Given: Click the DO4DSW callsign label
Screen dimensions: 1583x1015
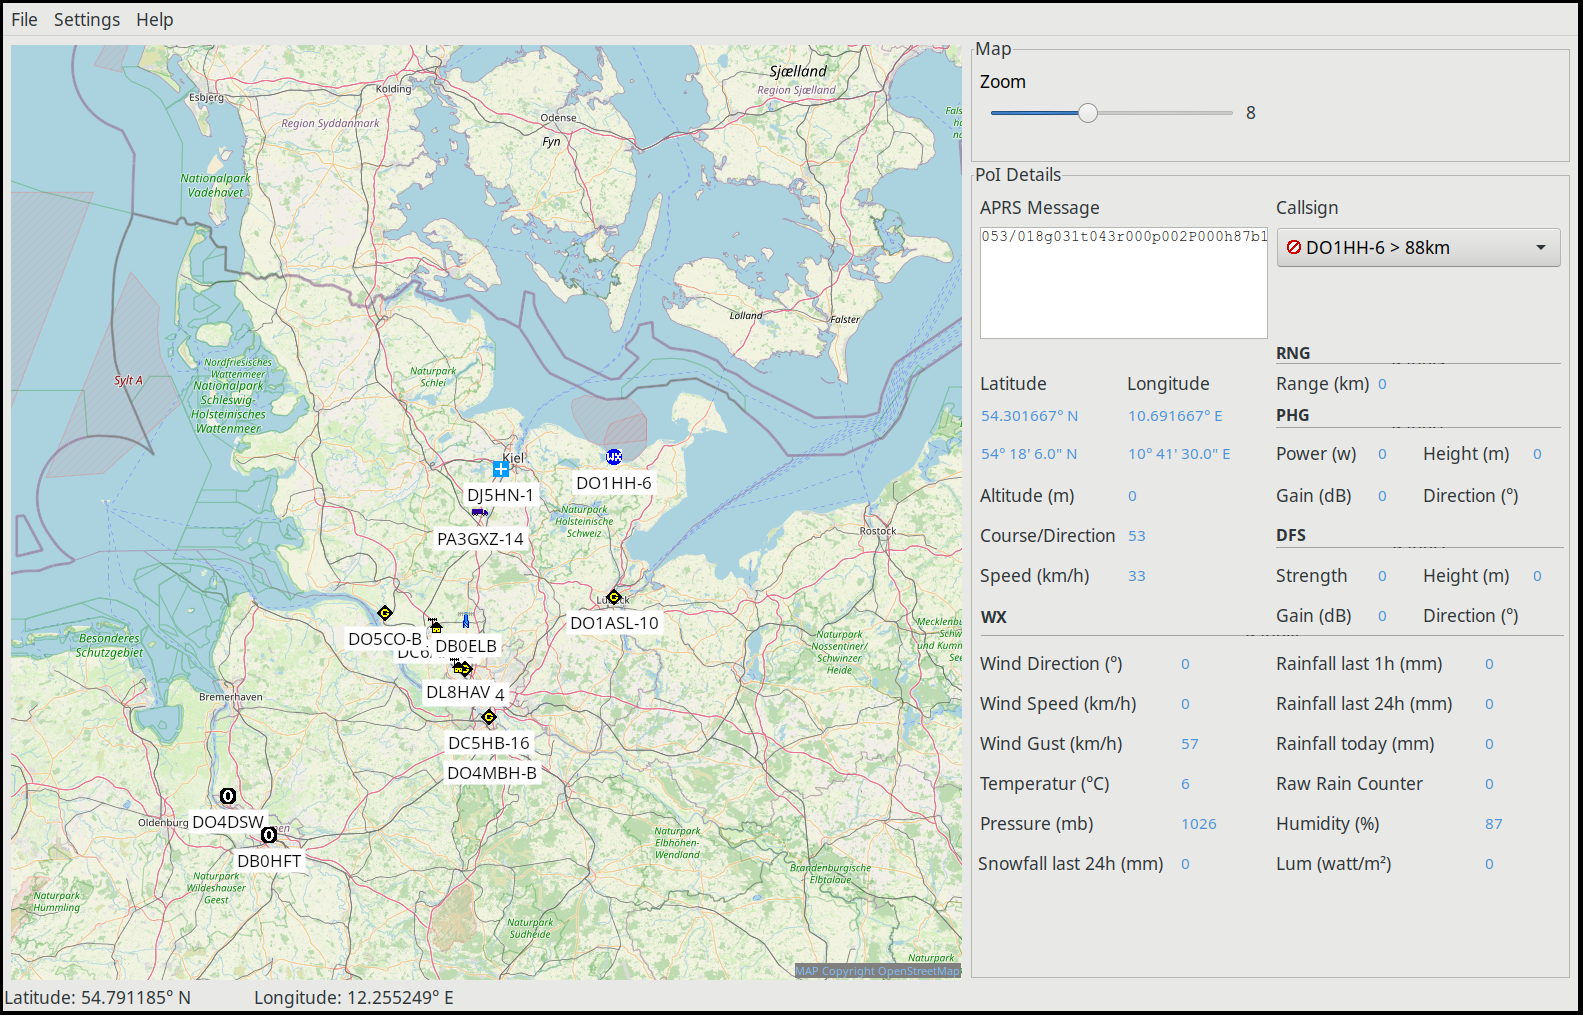Looking at the screenshot, I should 228,822.
